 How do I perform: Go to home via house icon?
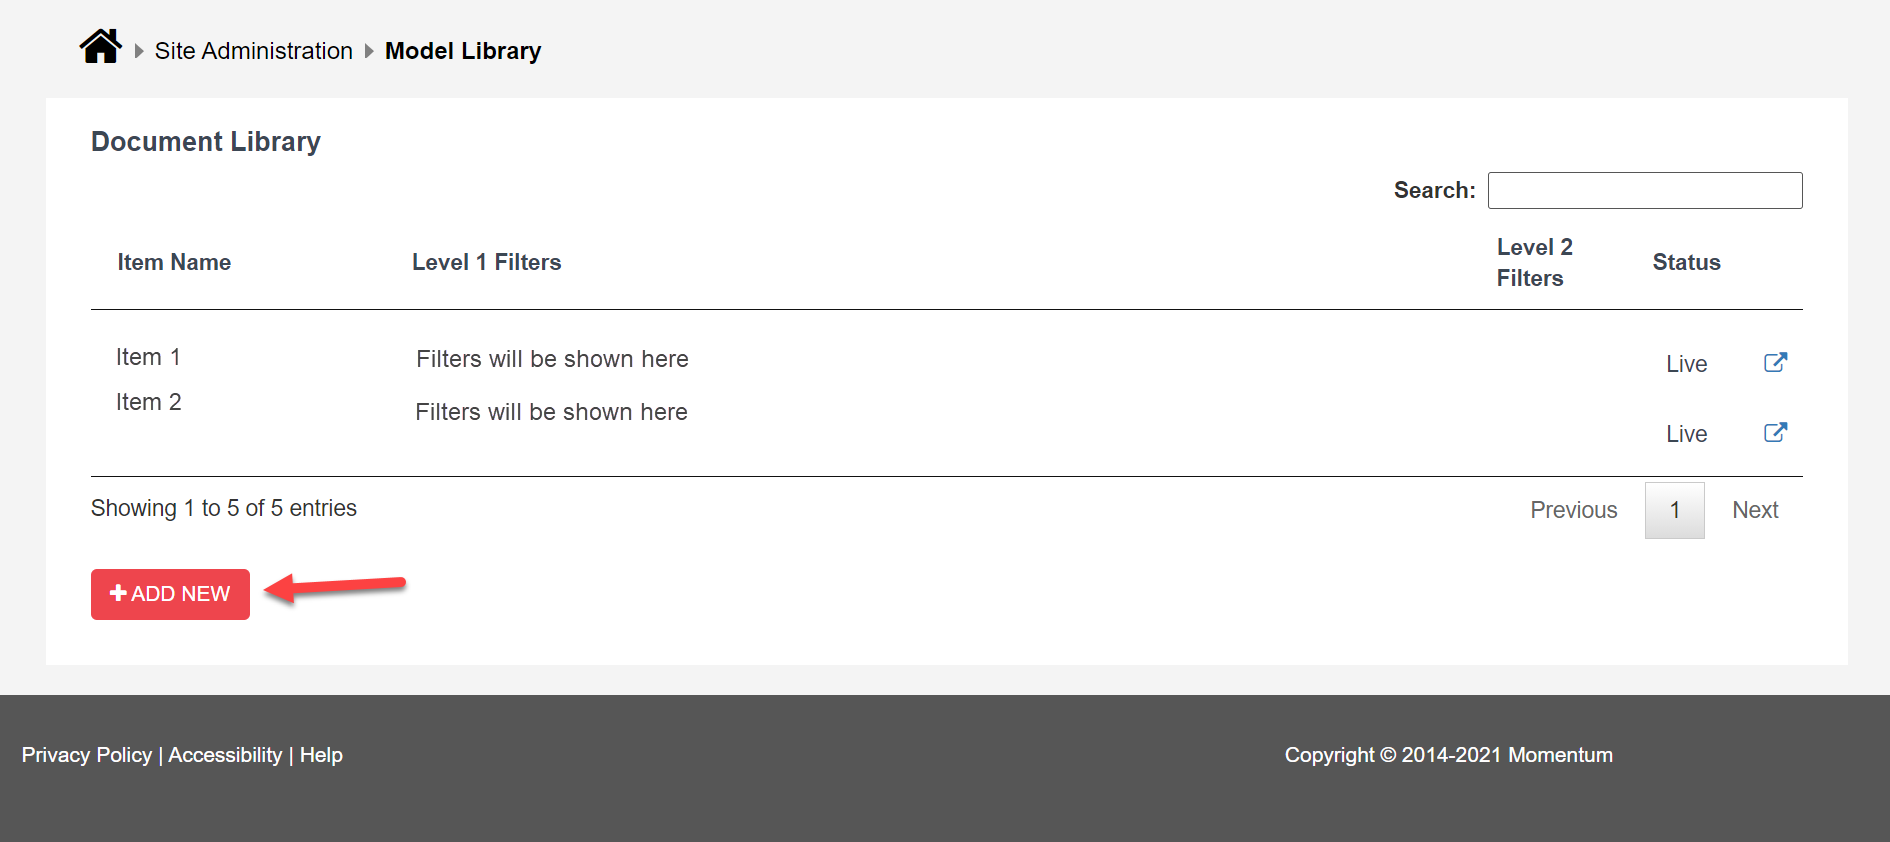[101, 47]
